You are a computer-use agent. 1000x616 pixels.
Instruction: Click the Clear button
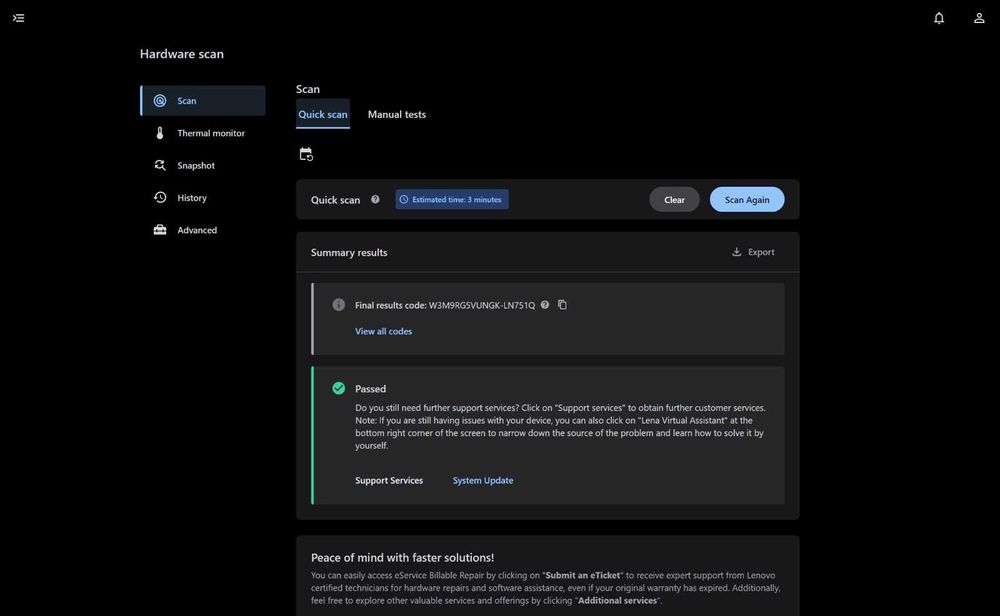pyautogui.click(x=674, y=200)
